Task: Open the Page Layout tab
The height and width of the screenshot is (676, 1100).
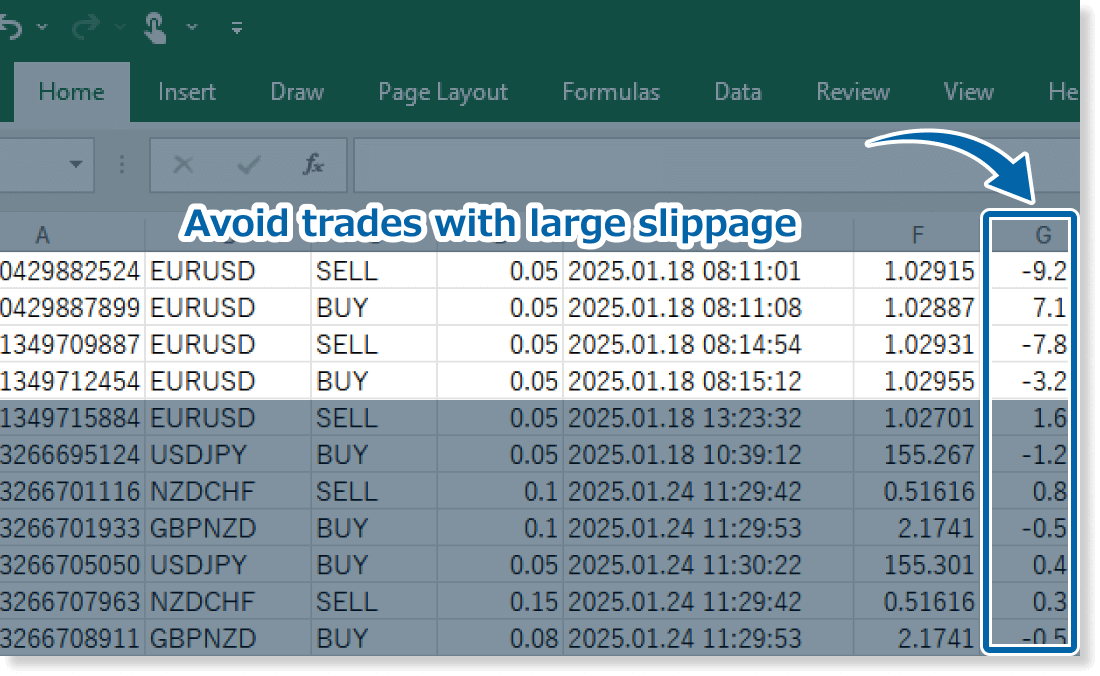Action: [443, 92]
